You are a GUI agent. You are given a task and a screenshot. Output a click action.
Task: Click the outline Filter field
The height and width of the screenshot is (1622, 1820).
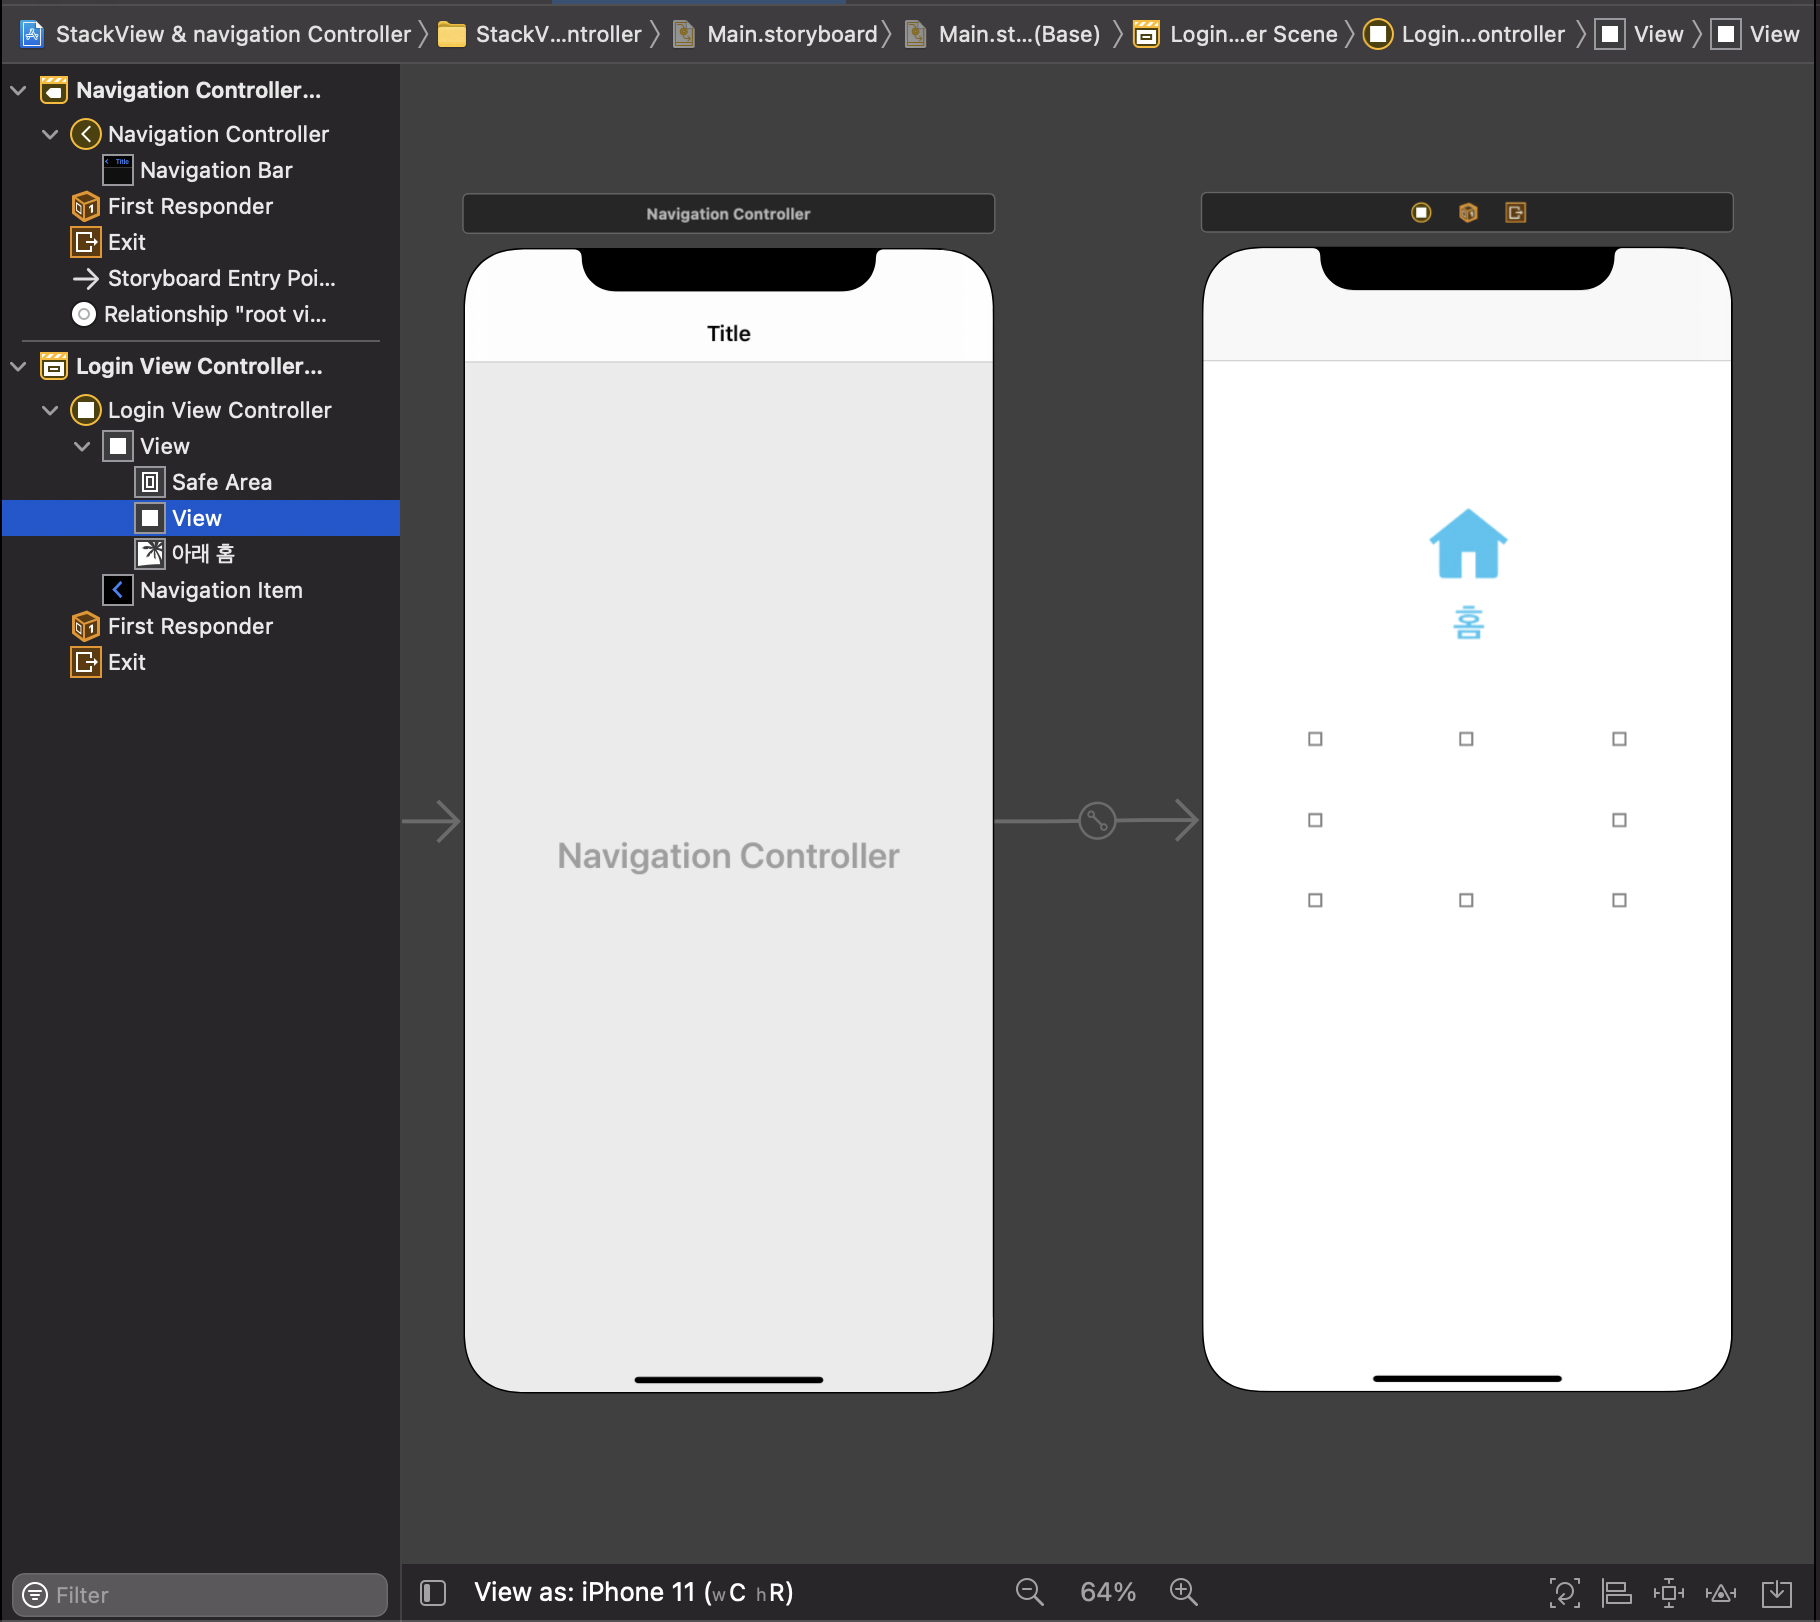200,1594
